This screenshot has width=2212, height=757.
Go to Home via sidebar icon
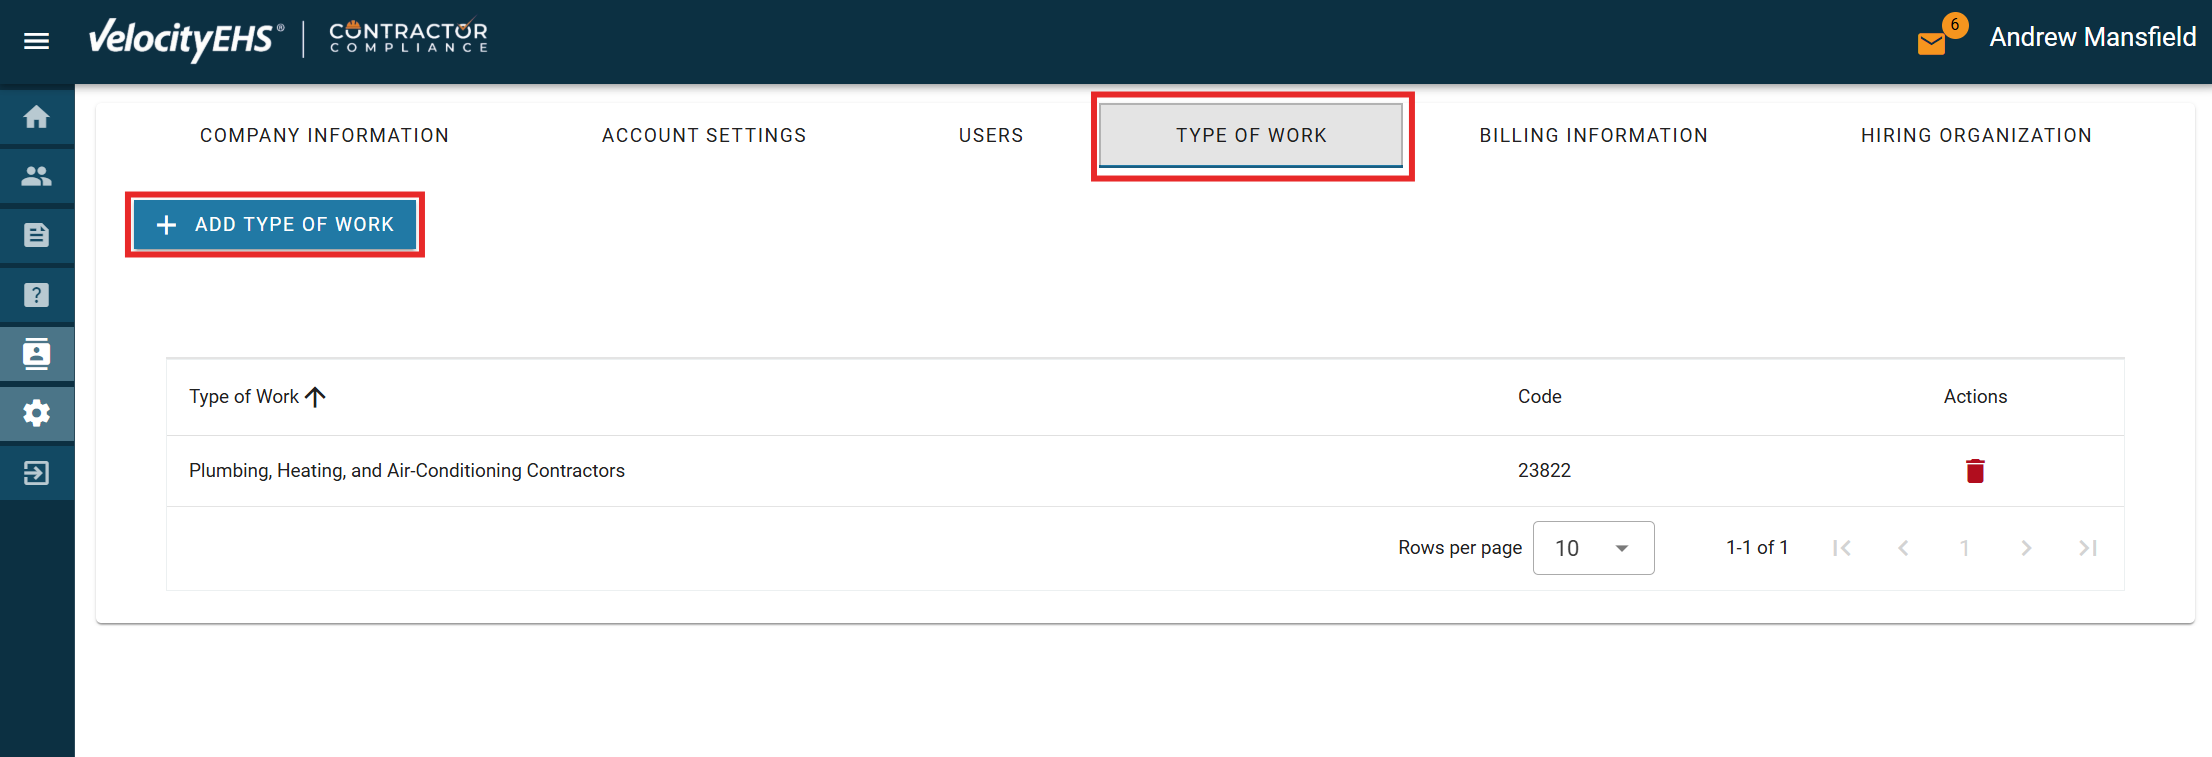[37, 117]
